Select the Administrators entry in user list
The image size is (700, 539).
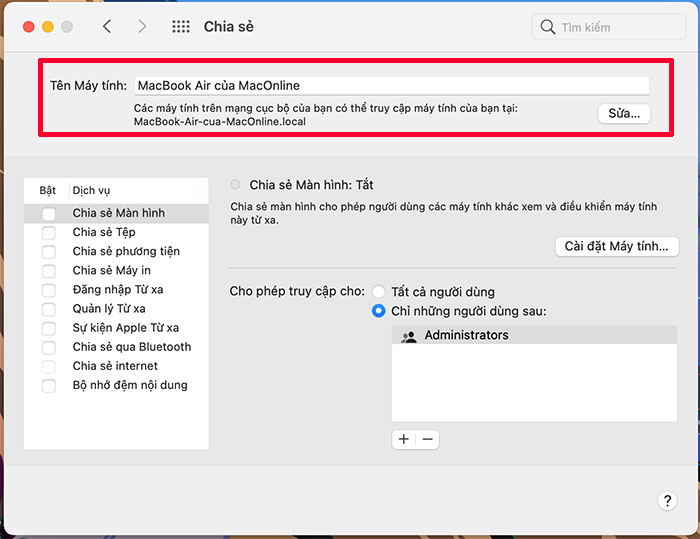tap(534, 335)
